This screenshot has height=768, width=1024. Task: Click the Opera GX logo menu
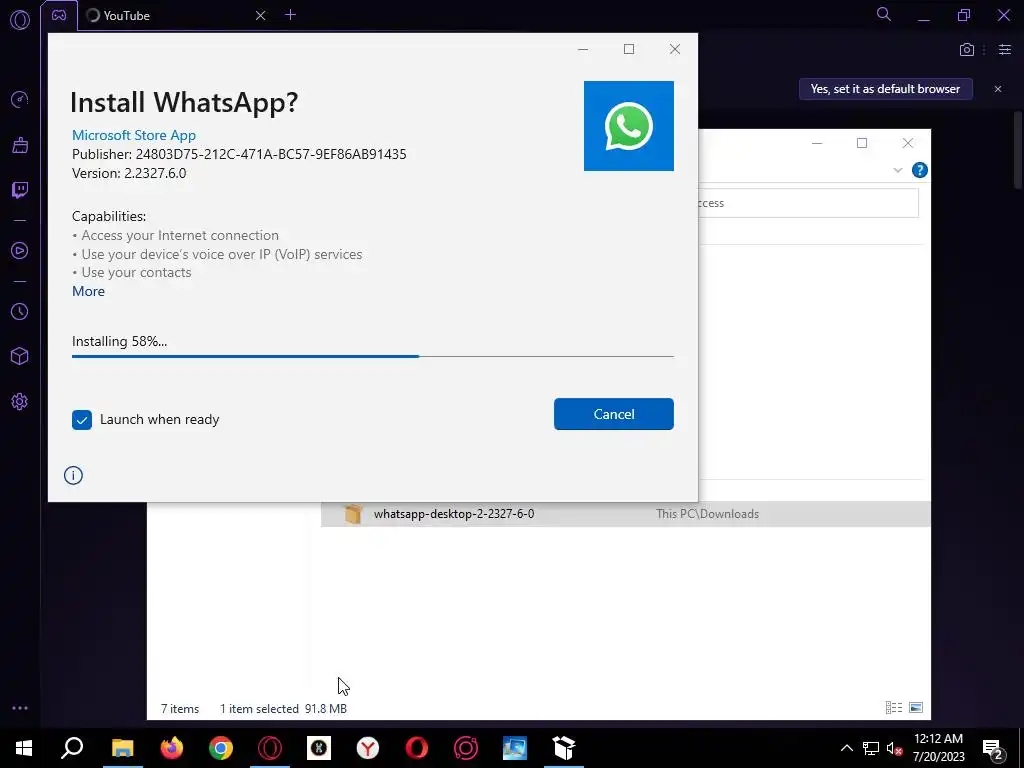pos(20,20)
